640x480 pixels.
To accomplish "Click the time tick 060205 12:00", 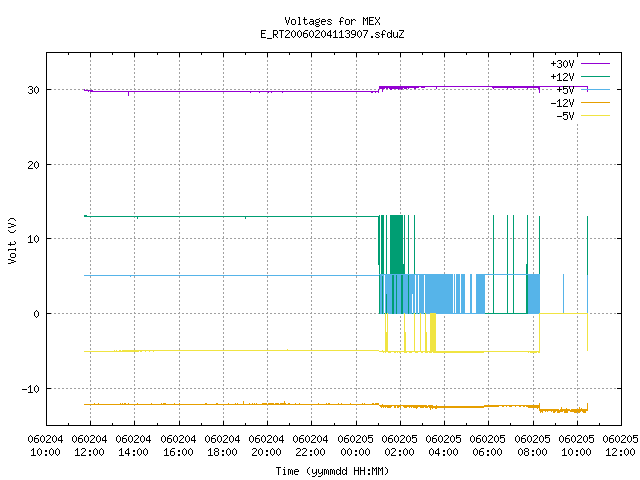I will click(620, 446).
